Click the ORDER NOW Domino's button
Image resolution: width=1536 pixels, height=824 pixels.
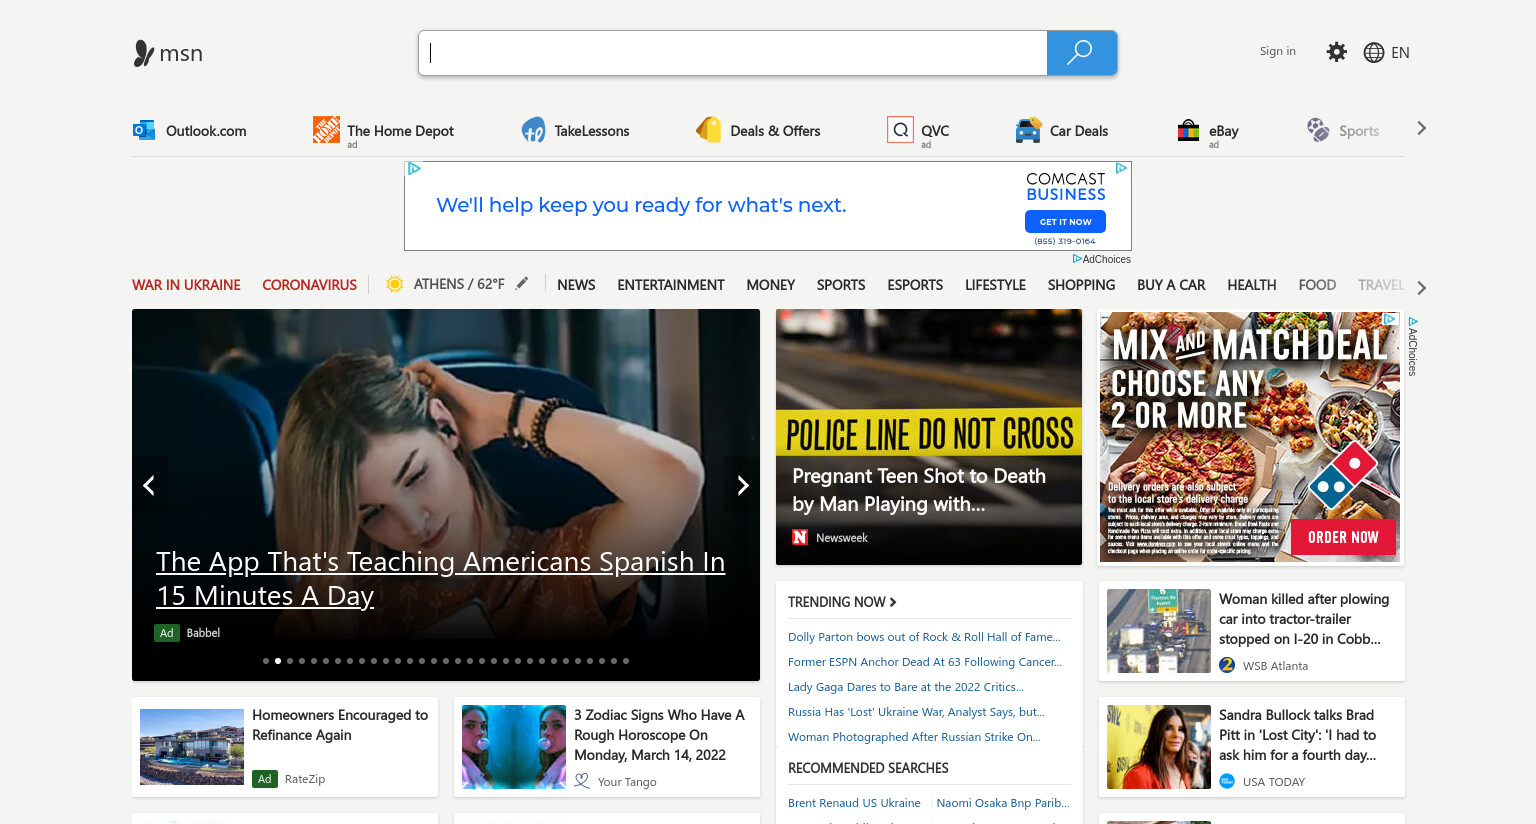[x=1343, y=537]
